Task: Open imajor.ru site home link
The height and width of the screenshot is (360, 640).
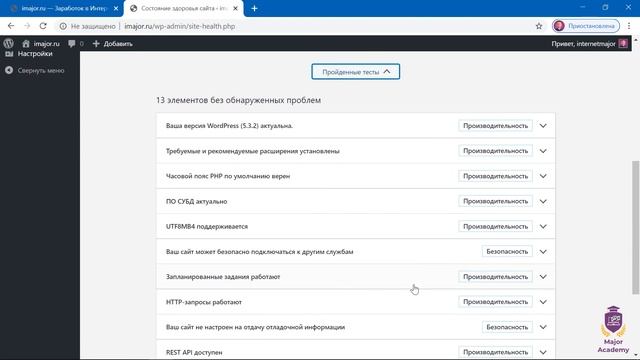Action: [41, 44]
